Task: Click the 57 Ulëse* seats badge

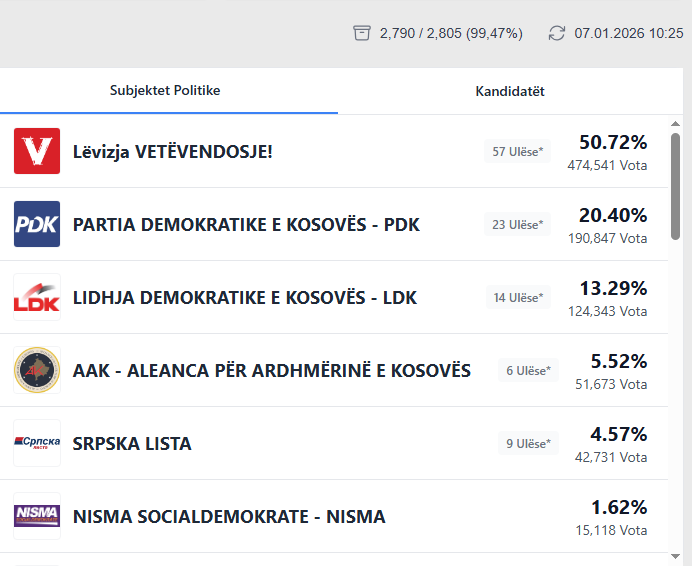Action: click(517, 152)
